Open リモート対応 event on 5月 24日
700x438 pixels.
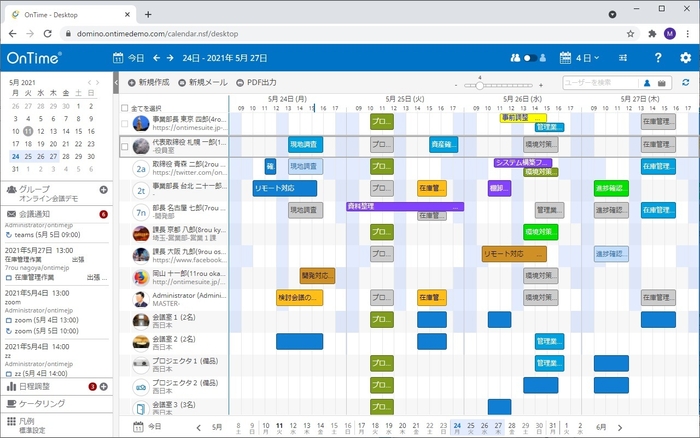285,188
